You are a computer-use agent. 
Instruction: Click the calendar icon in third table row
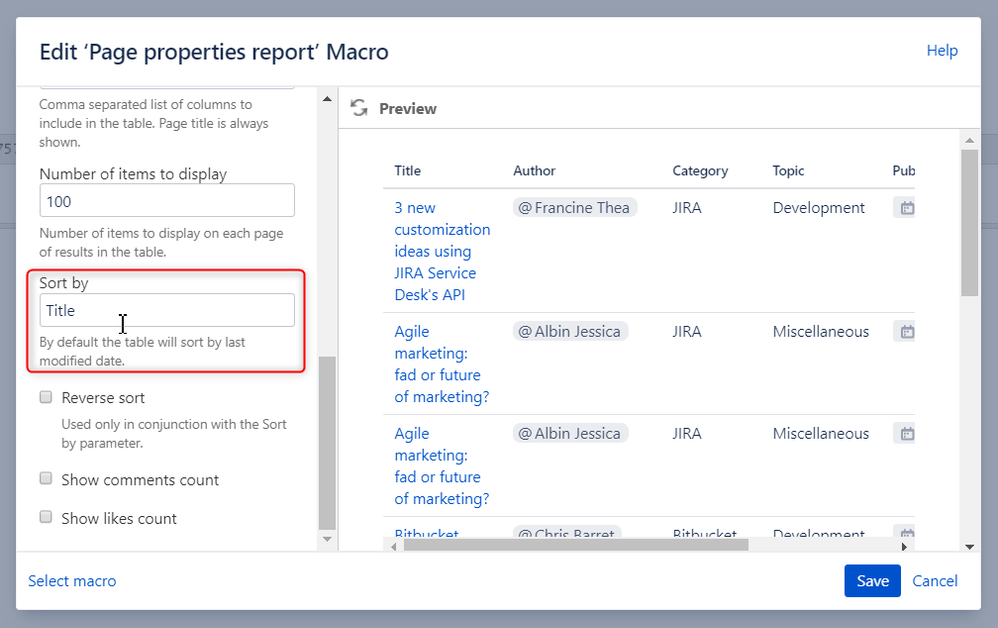(907, 434)
